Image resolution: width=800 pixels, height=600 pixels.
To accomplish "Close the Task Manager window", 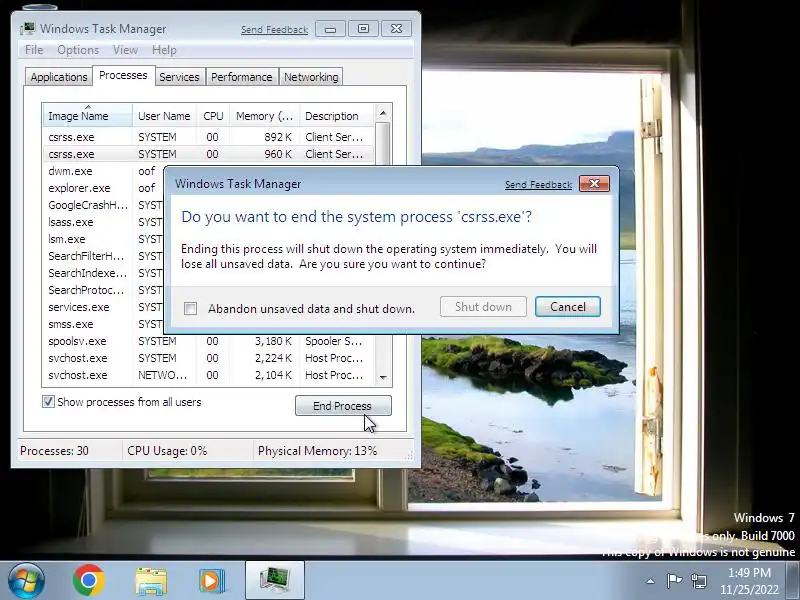I will (x=396, y=29).
